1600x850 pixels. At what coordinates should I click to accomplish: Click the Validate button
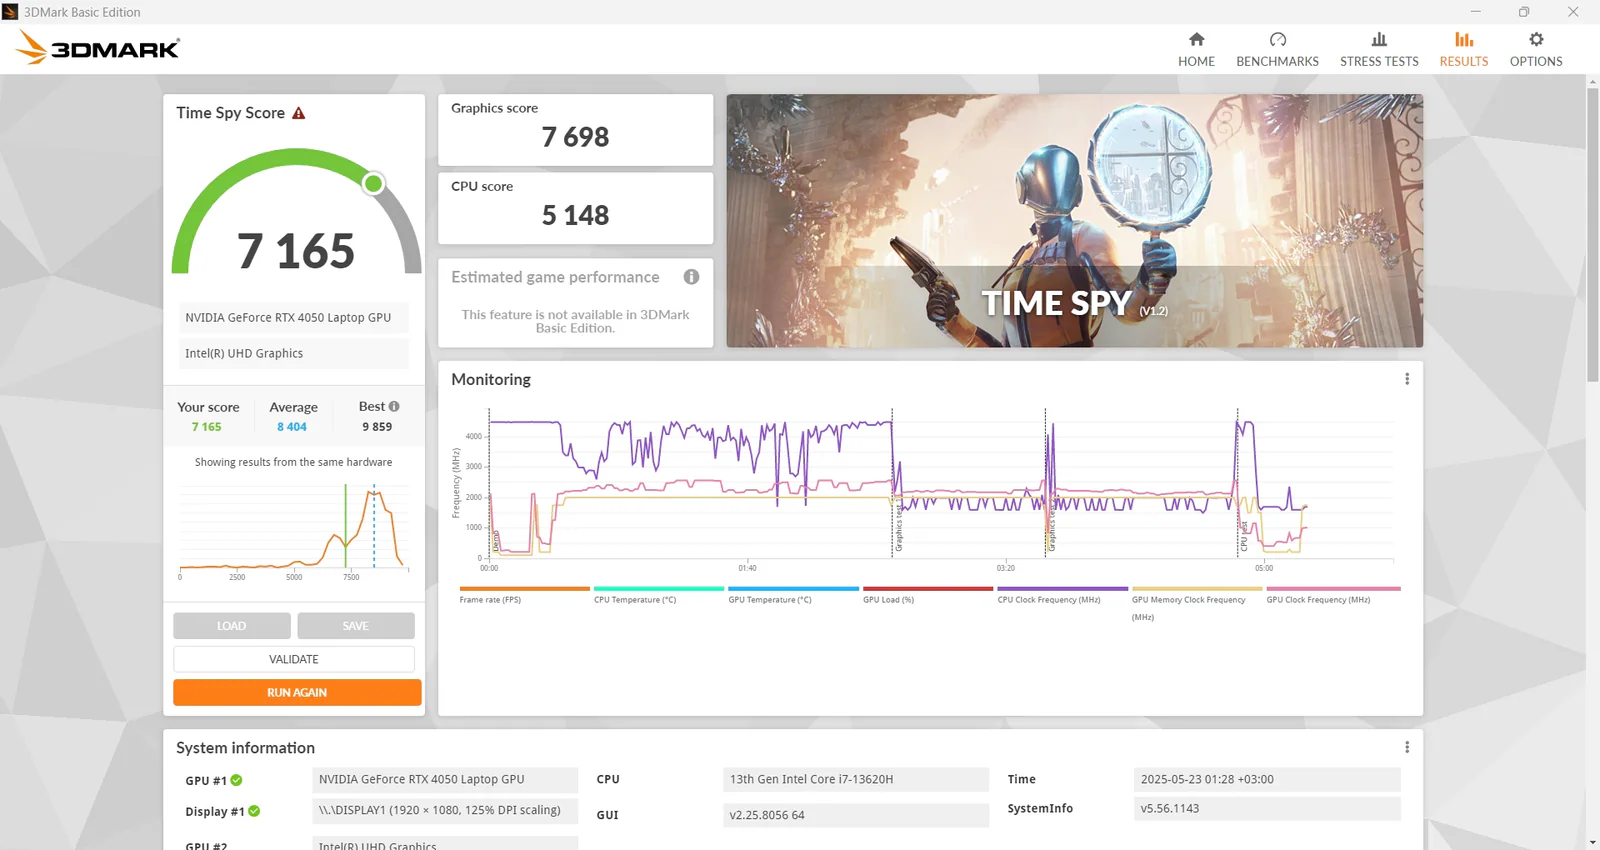(294, 659)
